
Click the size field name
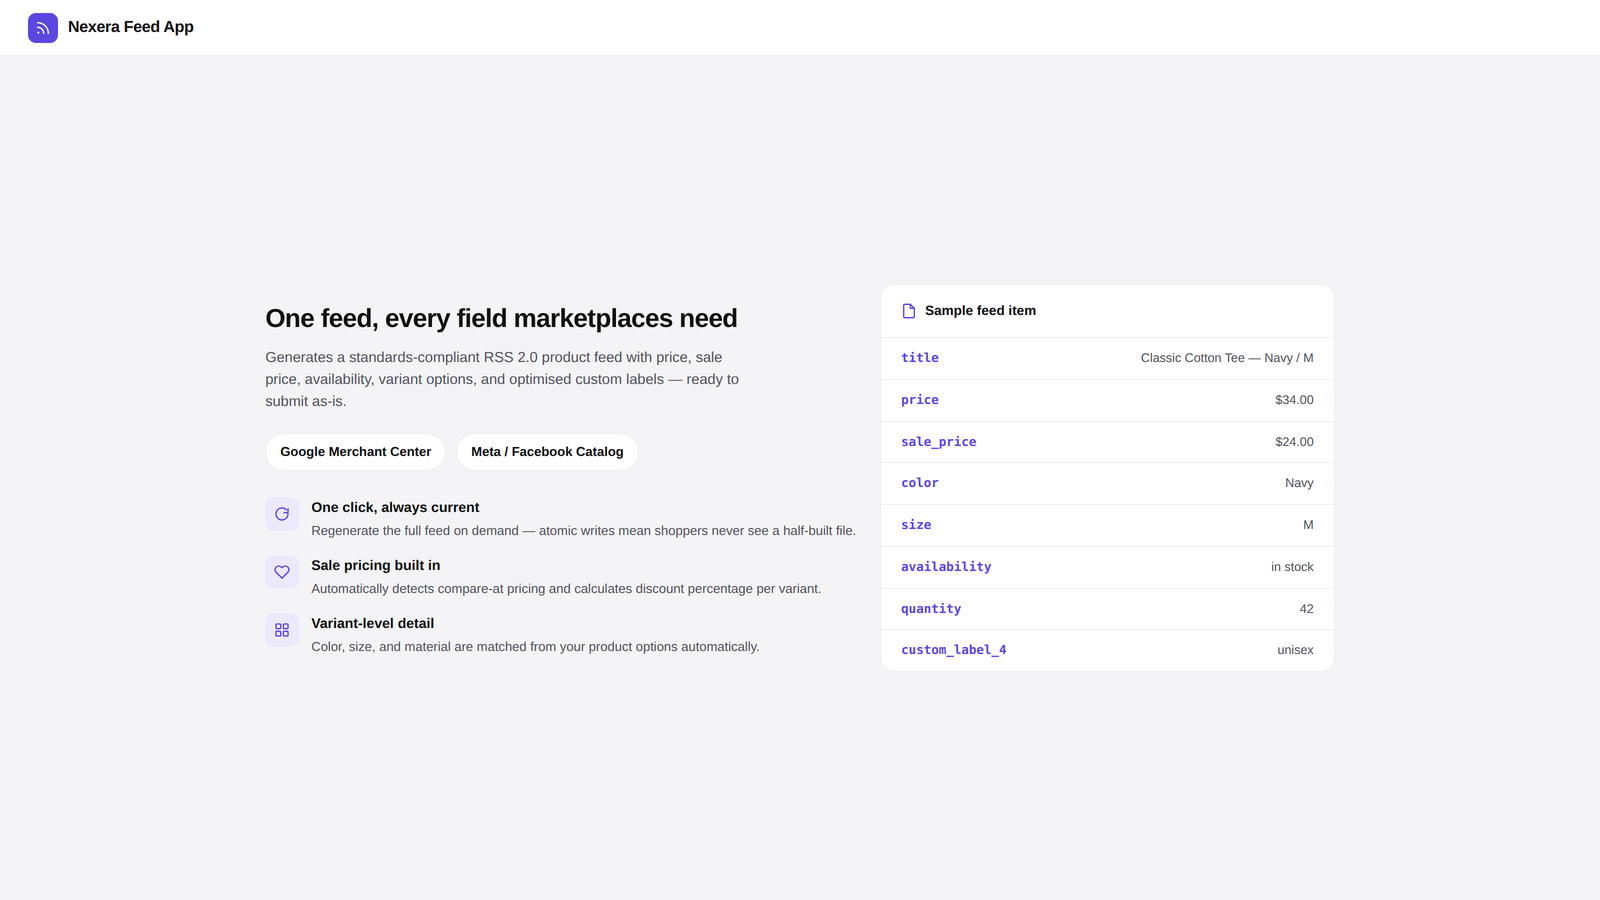tap(916, 525)
